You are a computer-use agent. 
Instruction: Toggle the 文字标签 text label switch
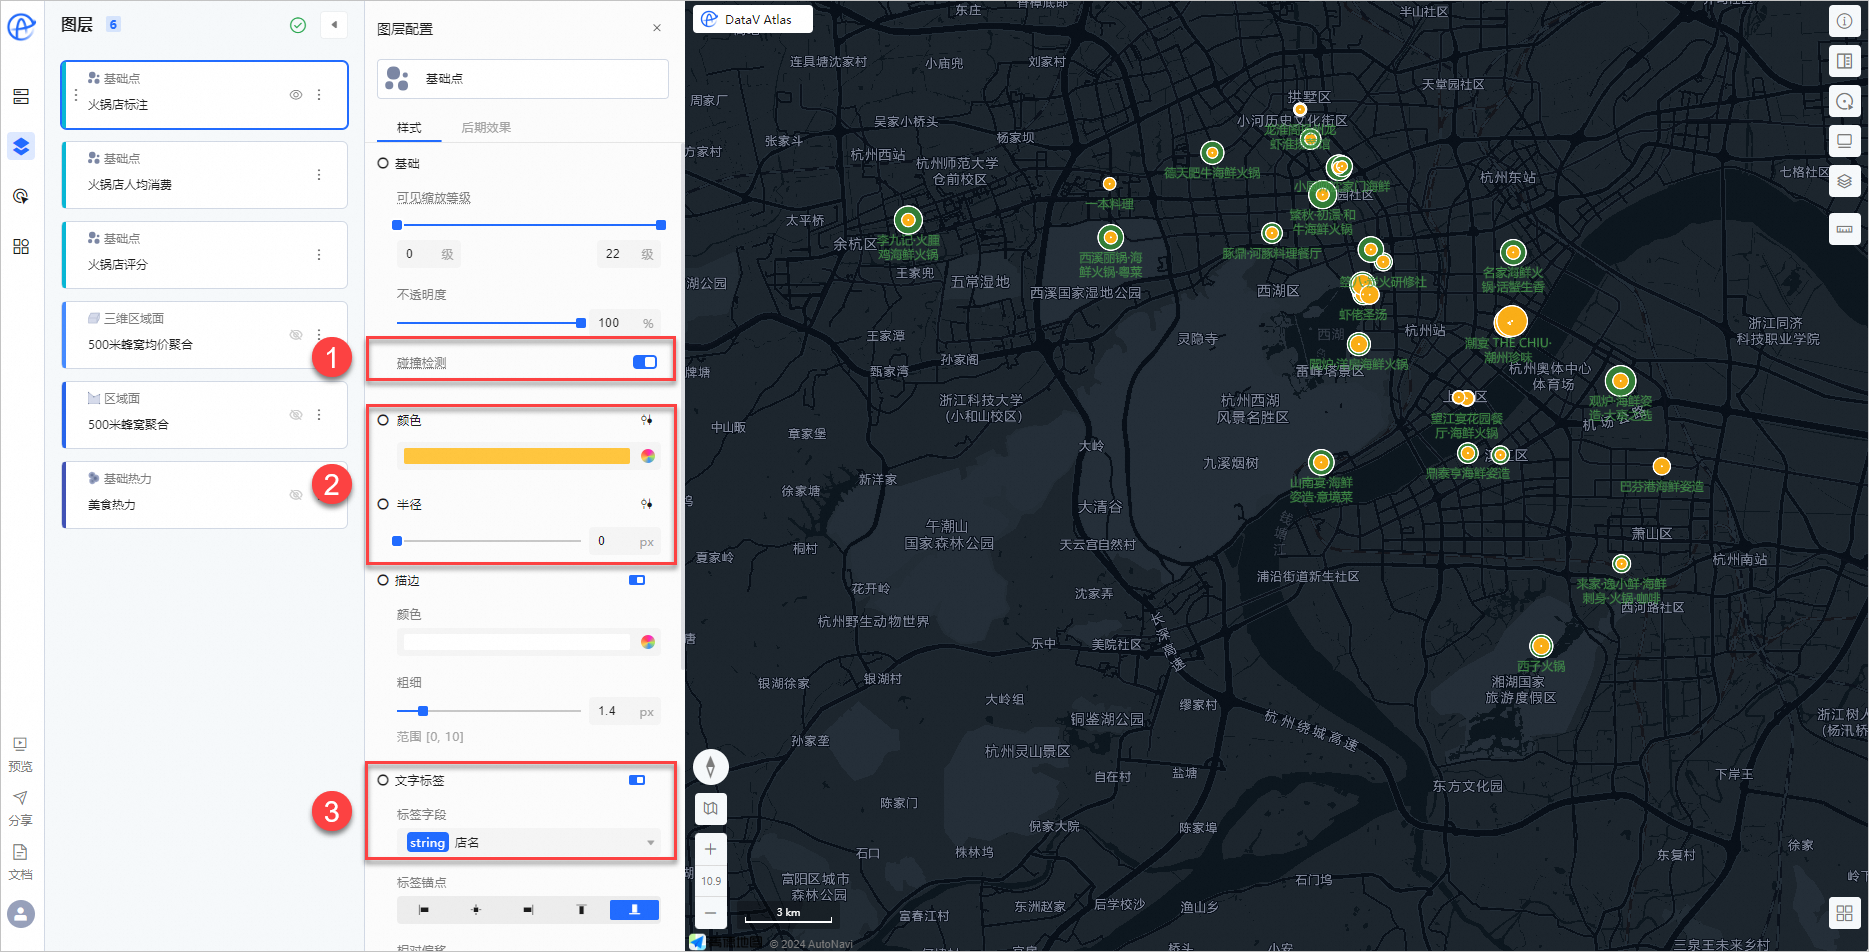point(637,780)
